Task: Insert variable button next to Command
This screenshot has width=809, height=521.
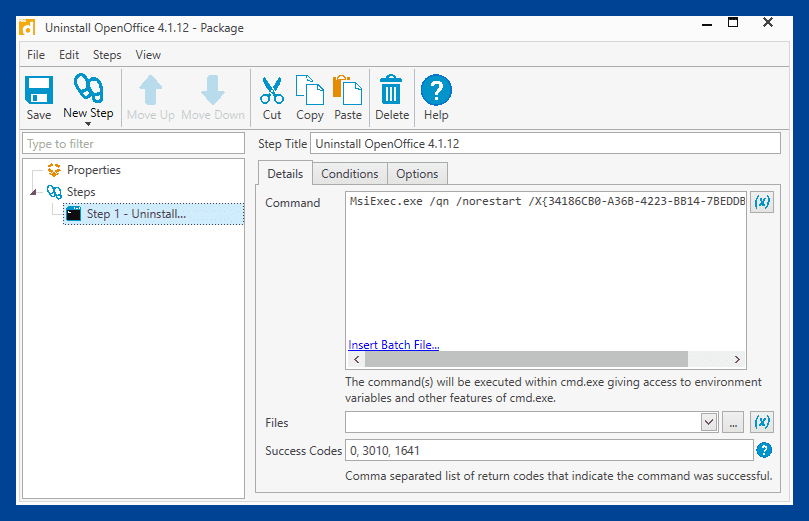Action: [762, 201]
